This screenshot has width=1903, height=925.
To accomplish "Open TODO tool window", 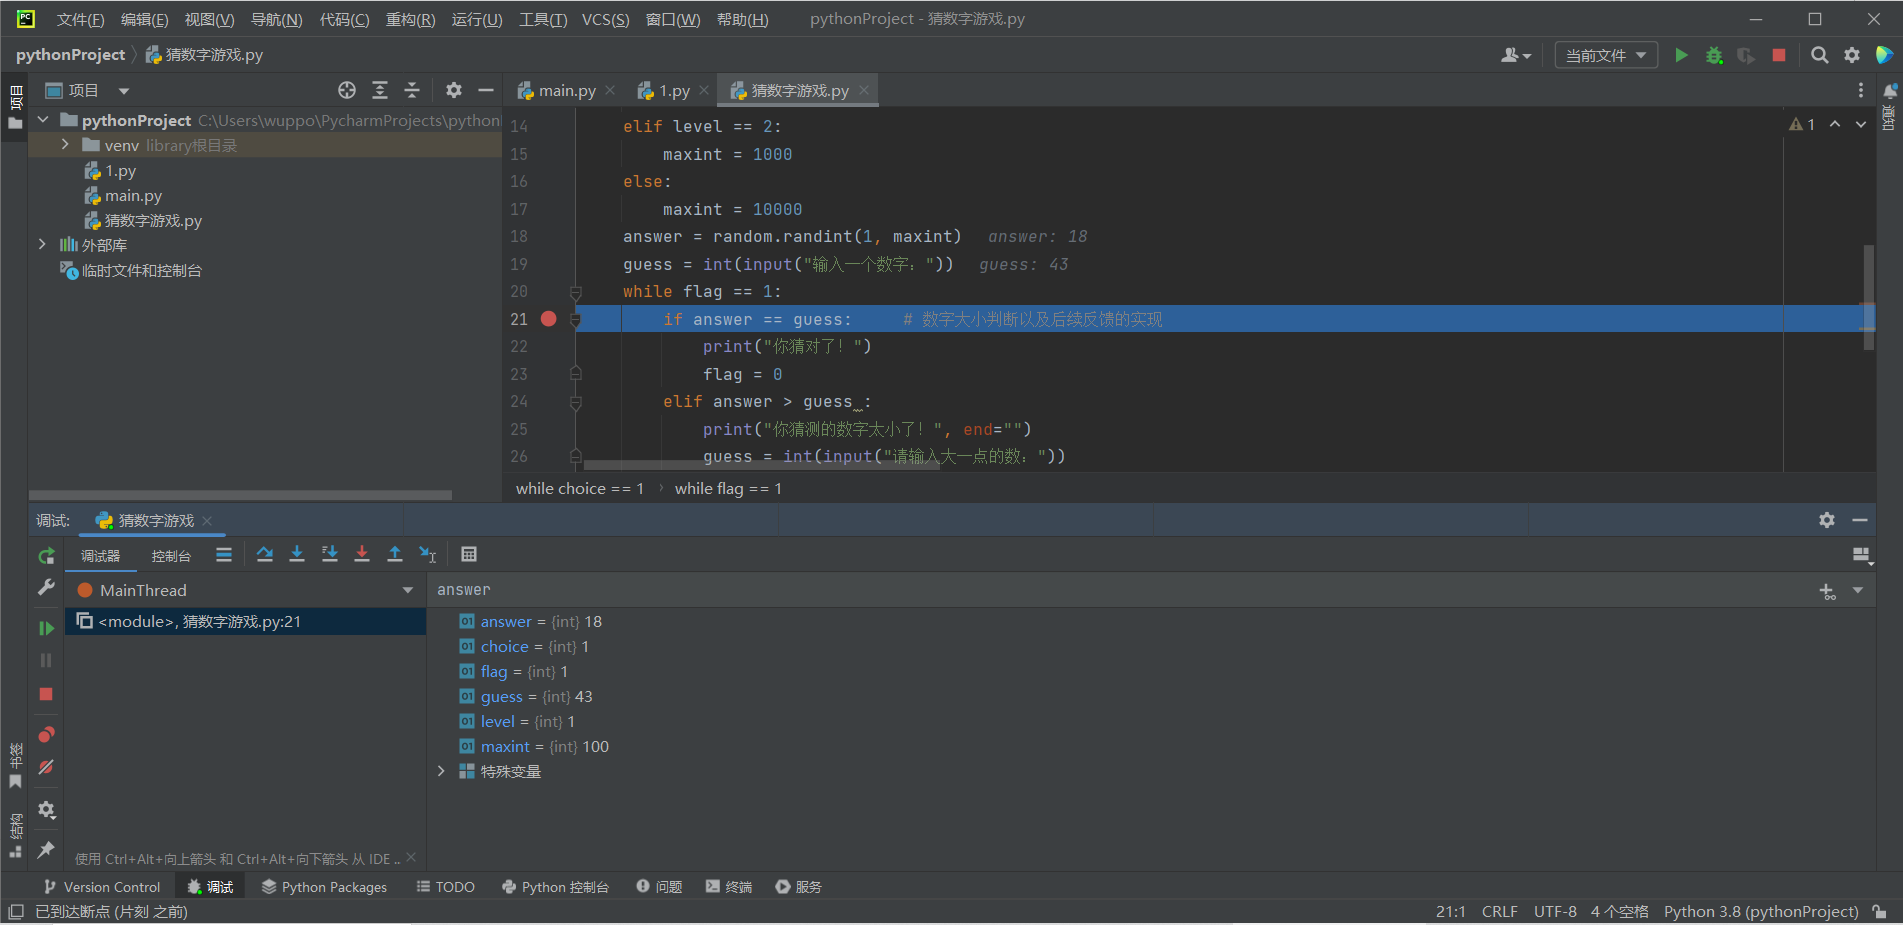I will pos(445,887).
